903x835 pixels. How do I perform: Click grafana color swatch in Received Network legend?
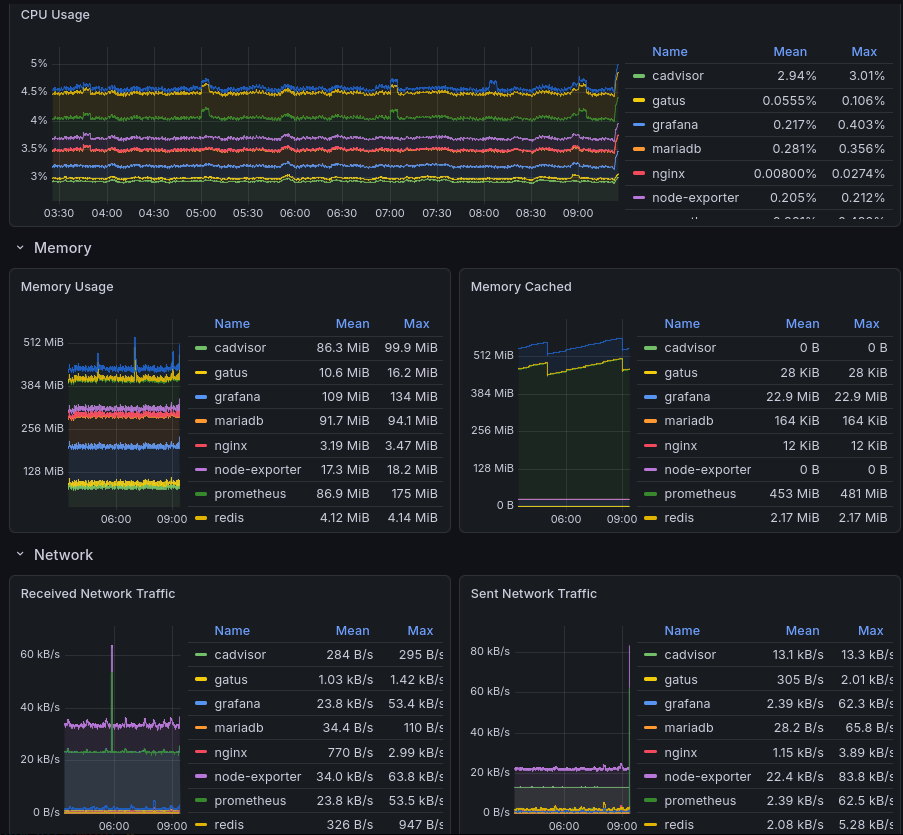(201, 704)
